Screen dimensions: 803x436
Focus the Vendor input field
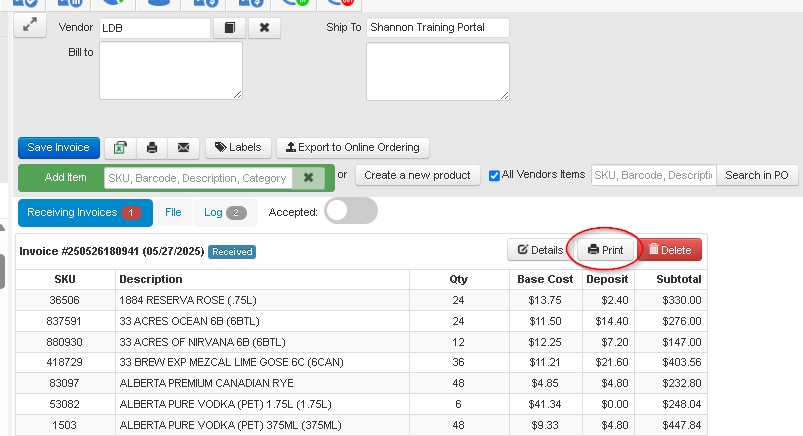[x=155, y=28]
